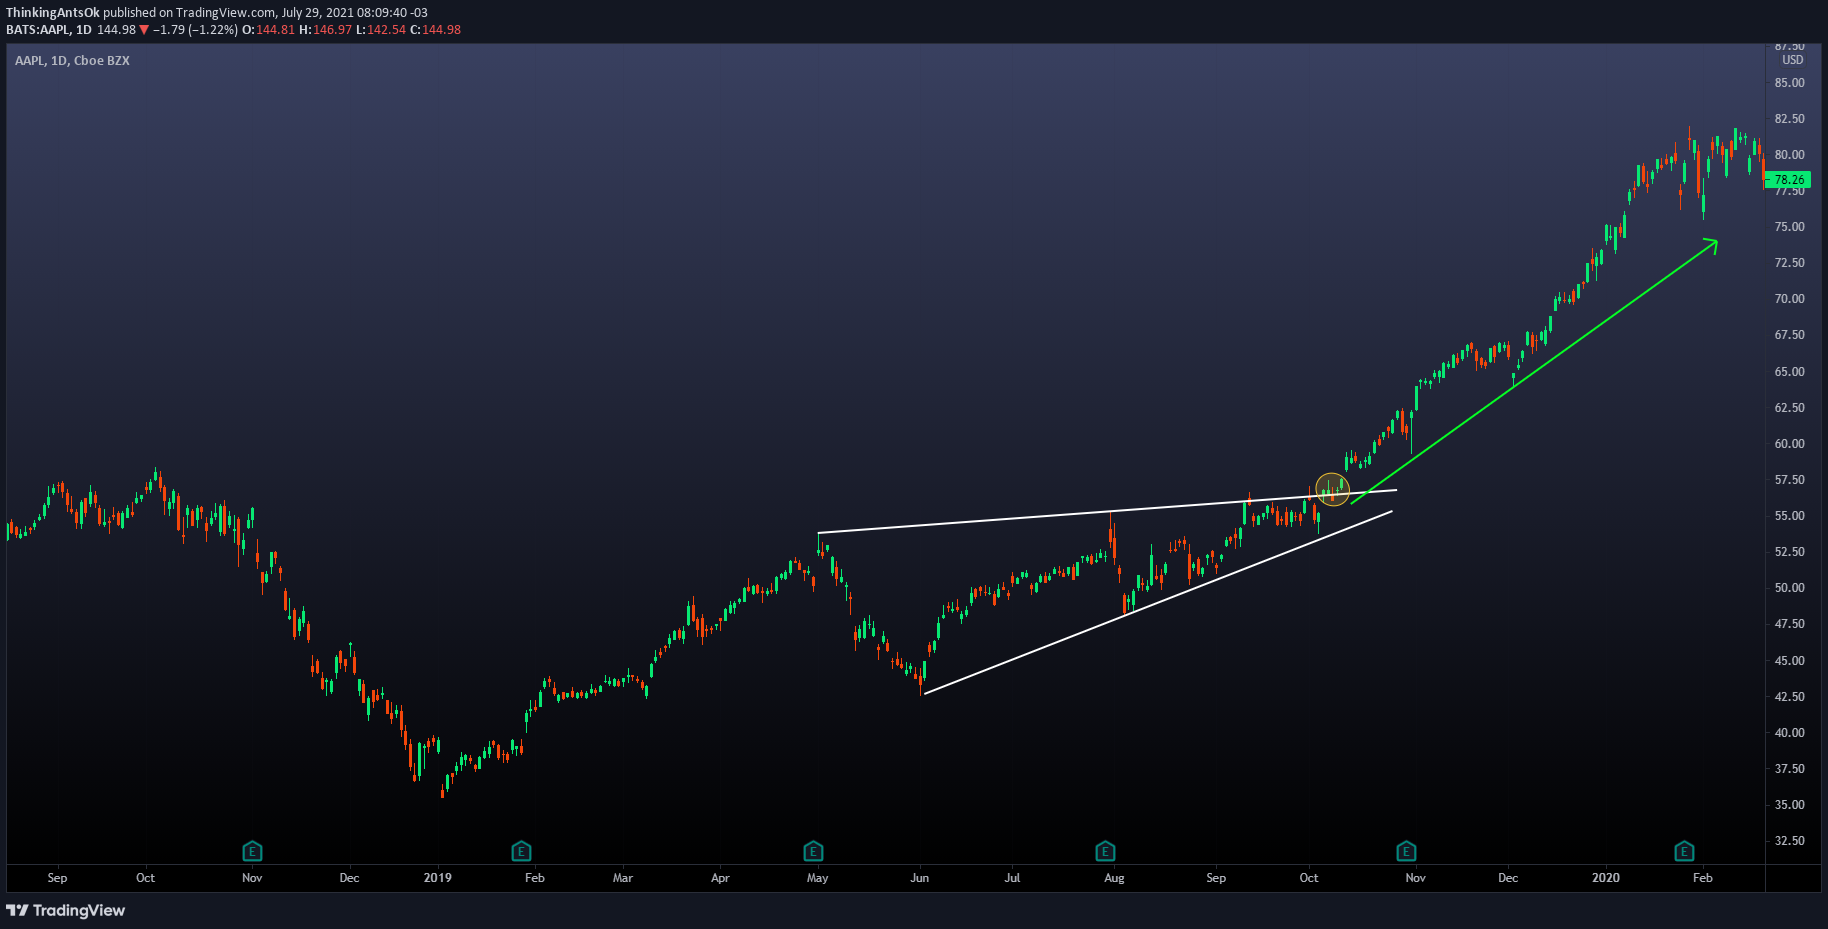Click the 65.00 price axis label
1828x929 pixels.
click(x=1789, y=372)
